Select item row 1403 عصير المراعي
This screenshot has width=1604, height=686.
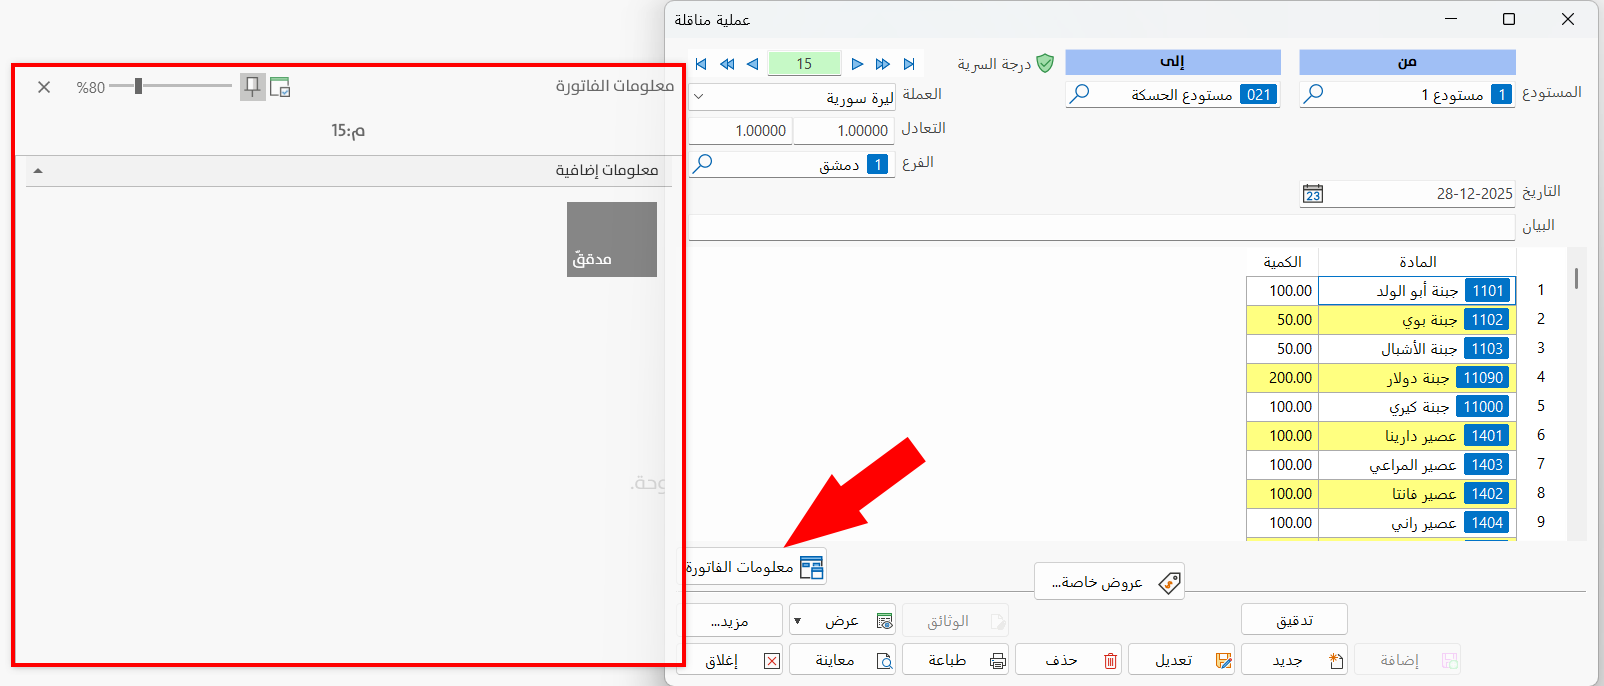1417,465
